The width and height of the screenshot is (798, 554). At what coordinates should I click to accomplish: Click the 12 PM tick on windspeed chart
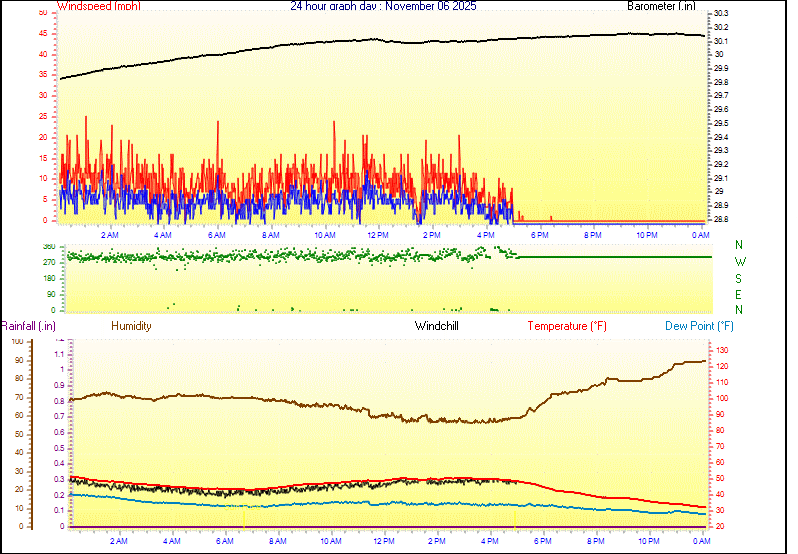[378, 234]
